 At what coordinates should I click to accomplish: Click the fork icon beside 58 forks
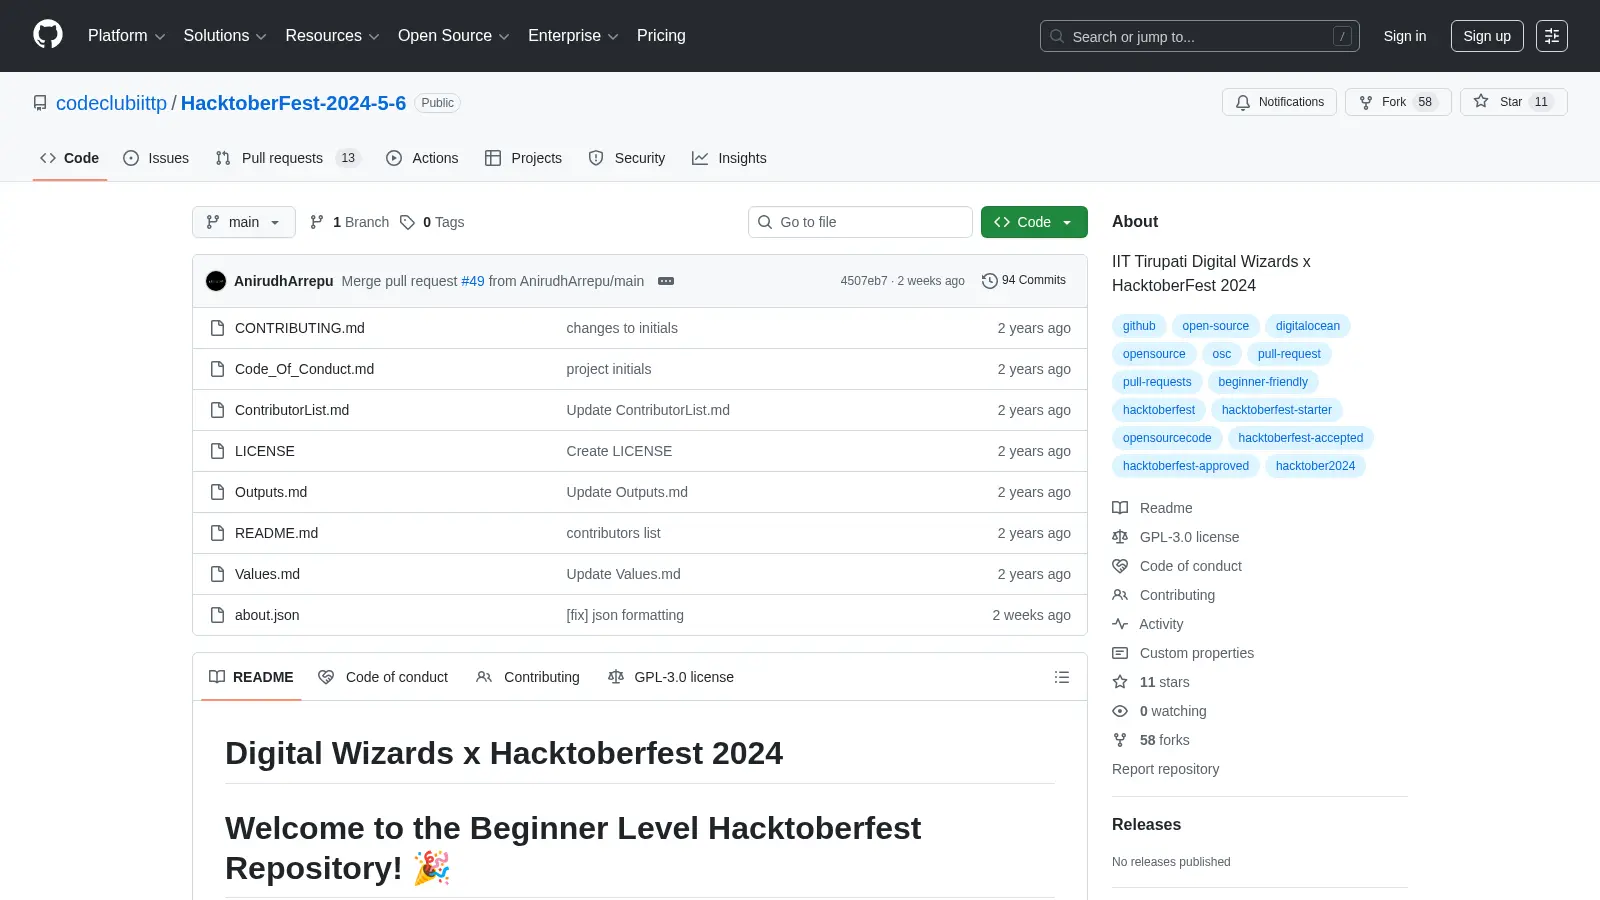[x=1120, y=740]
